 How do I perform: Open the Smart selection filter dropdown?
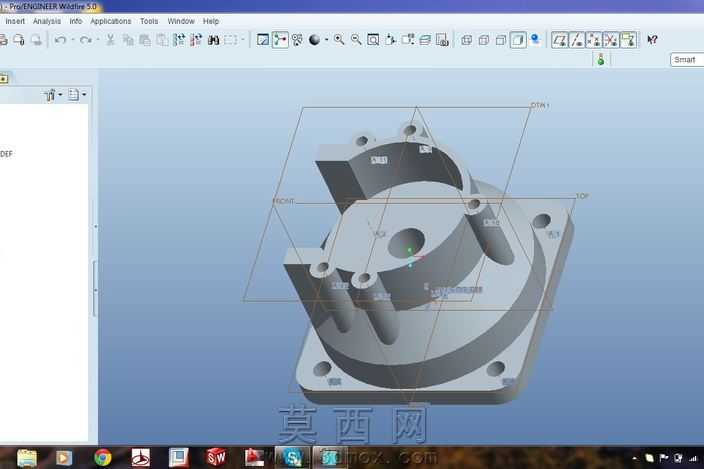pyautogui.click(x=686, y=60)
